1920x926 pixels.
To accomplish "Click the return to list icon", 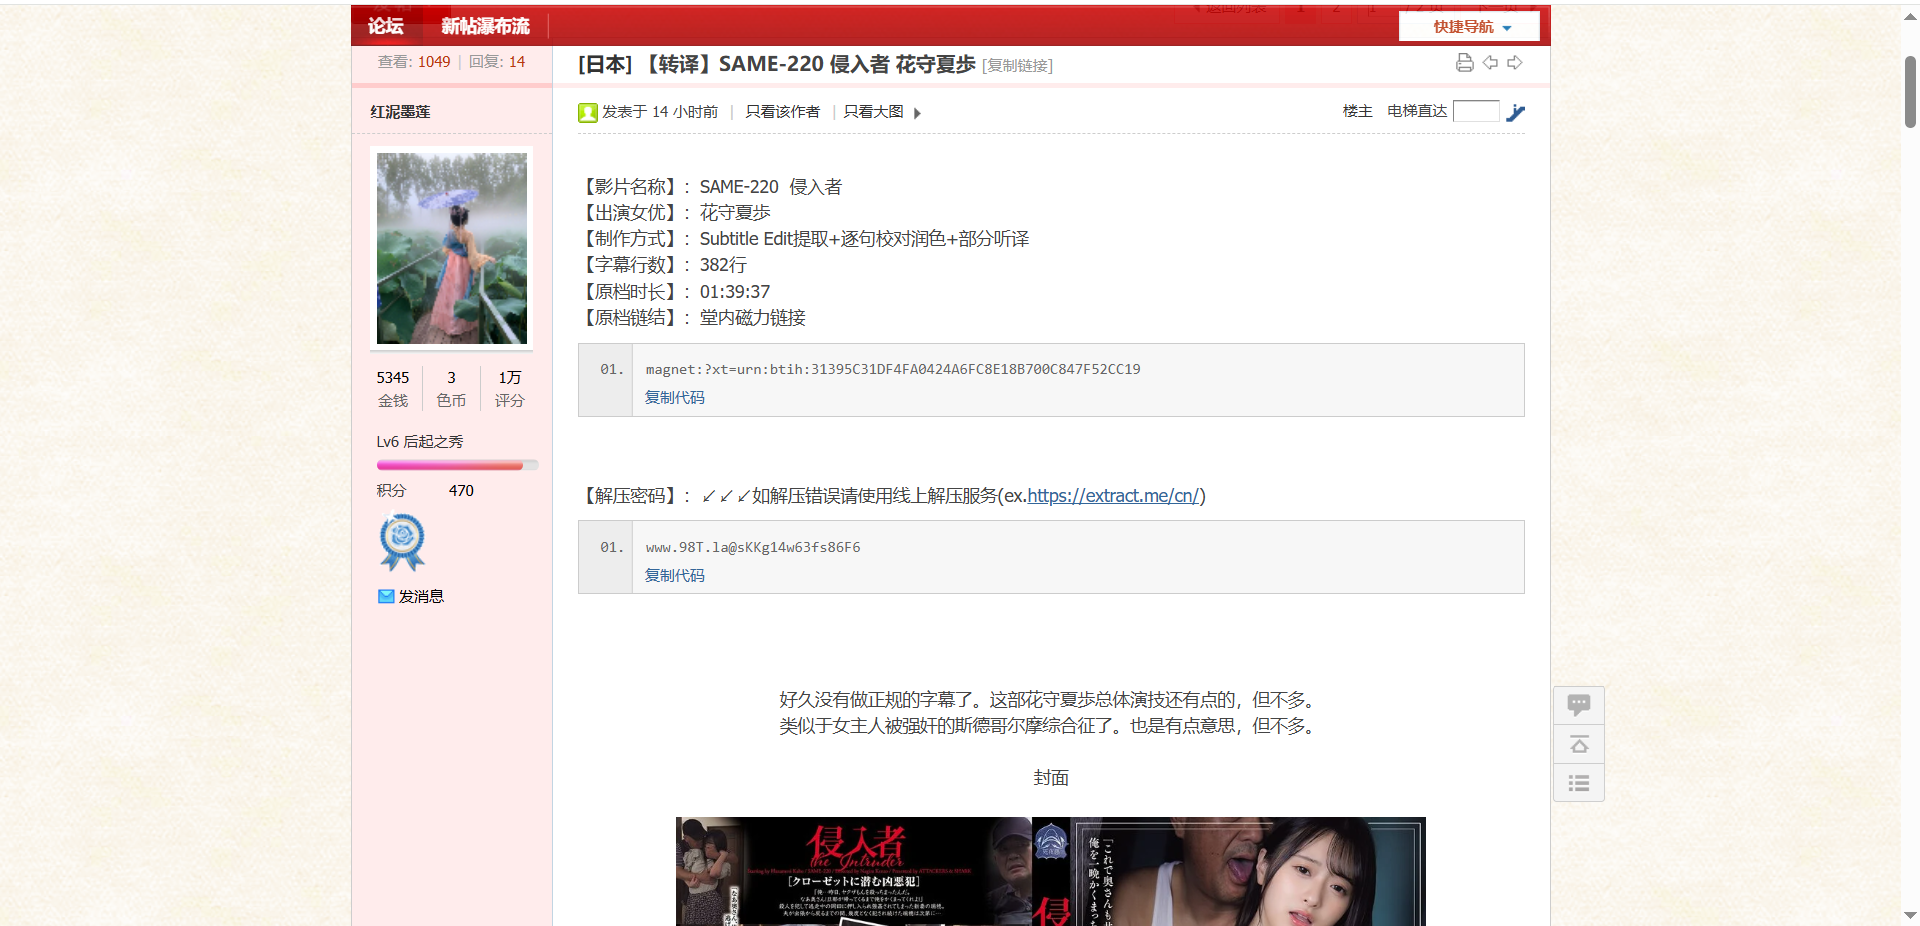I will point(1579,783).
